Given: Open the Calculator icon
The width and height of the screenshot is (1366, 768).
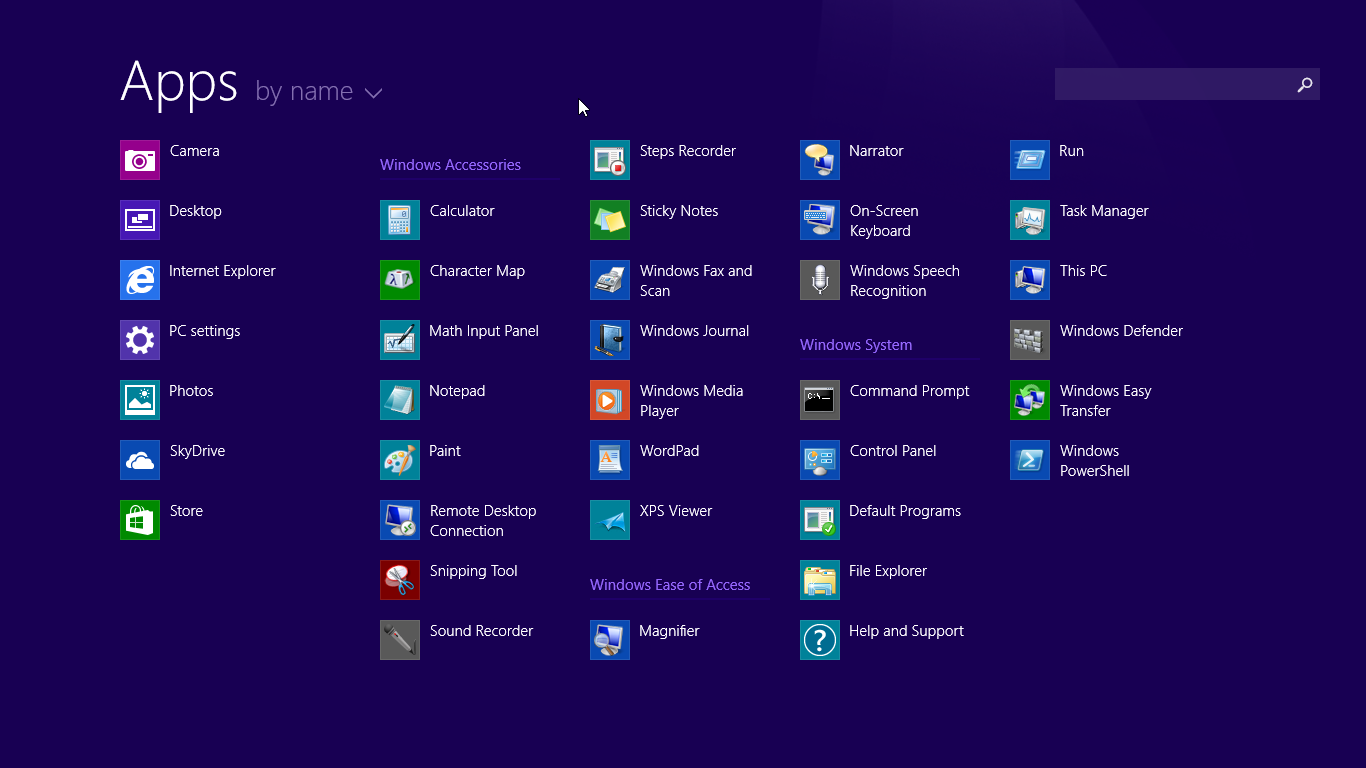Looking at the screenshot, I should click(x=400, y=220).
